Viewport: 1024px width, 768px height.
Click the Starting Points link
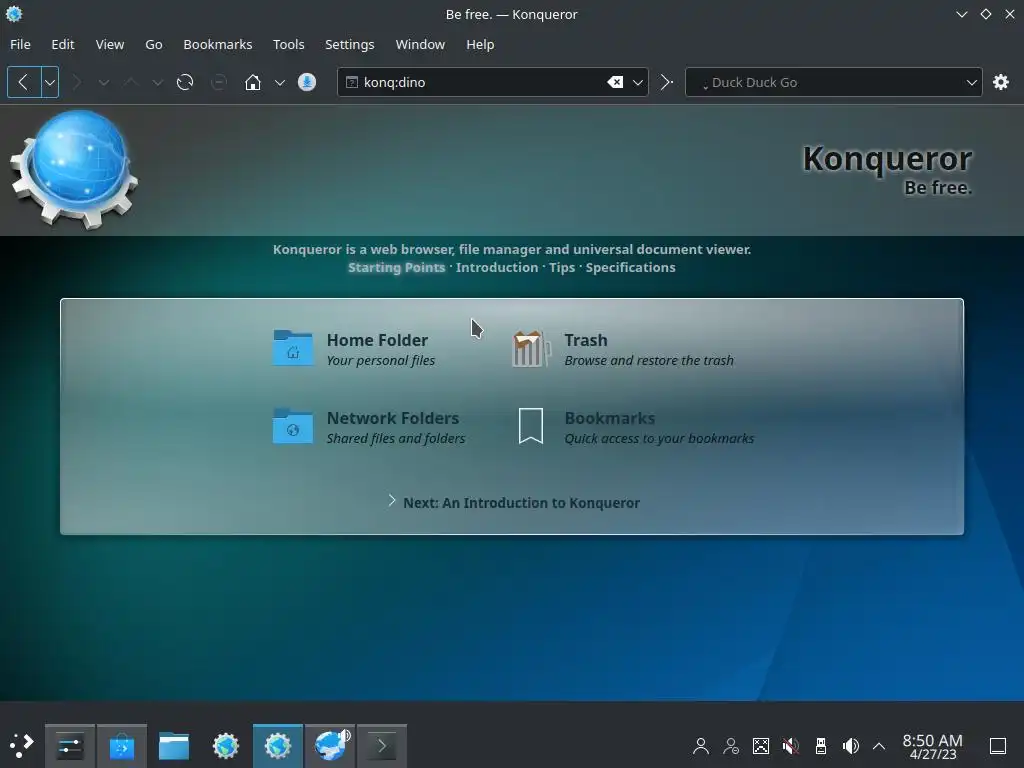(x=396, y=267)
